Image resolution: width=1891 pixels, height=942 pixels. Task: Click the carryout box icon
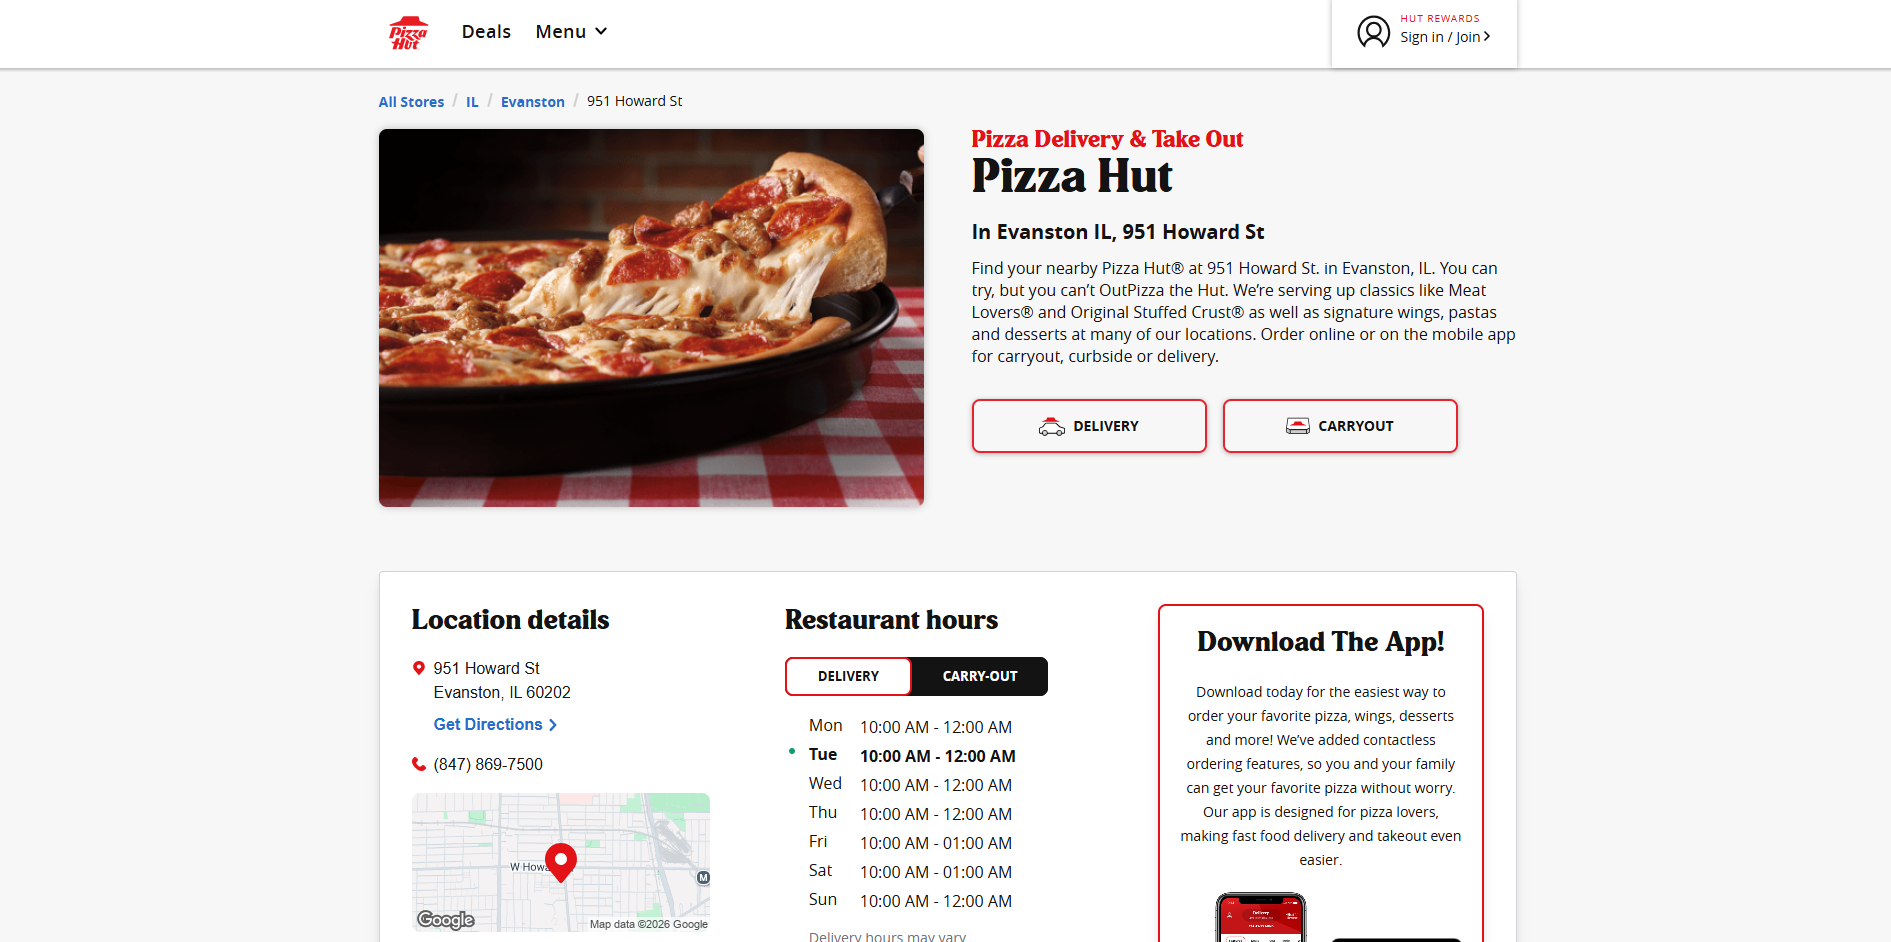pyautogui.click(x=1297, y=426)
